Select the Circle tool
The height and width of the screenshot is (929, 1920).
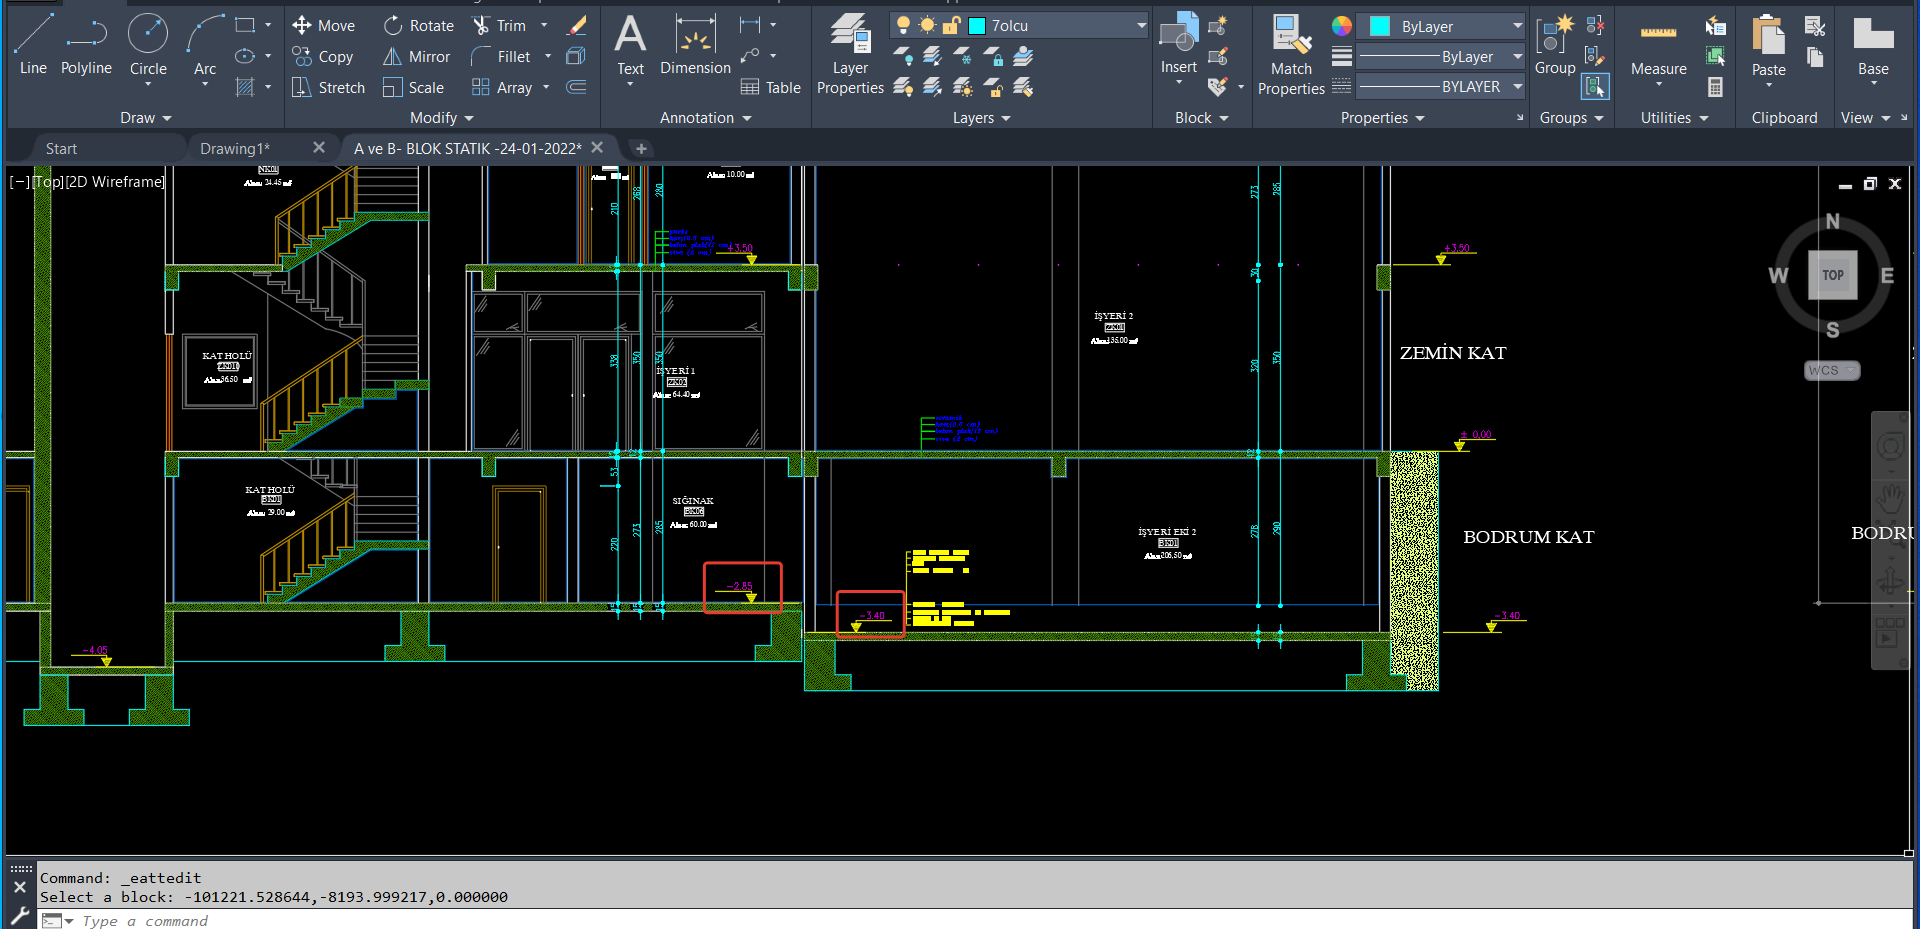(x=148, y=45)
